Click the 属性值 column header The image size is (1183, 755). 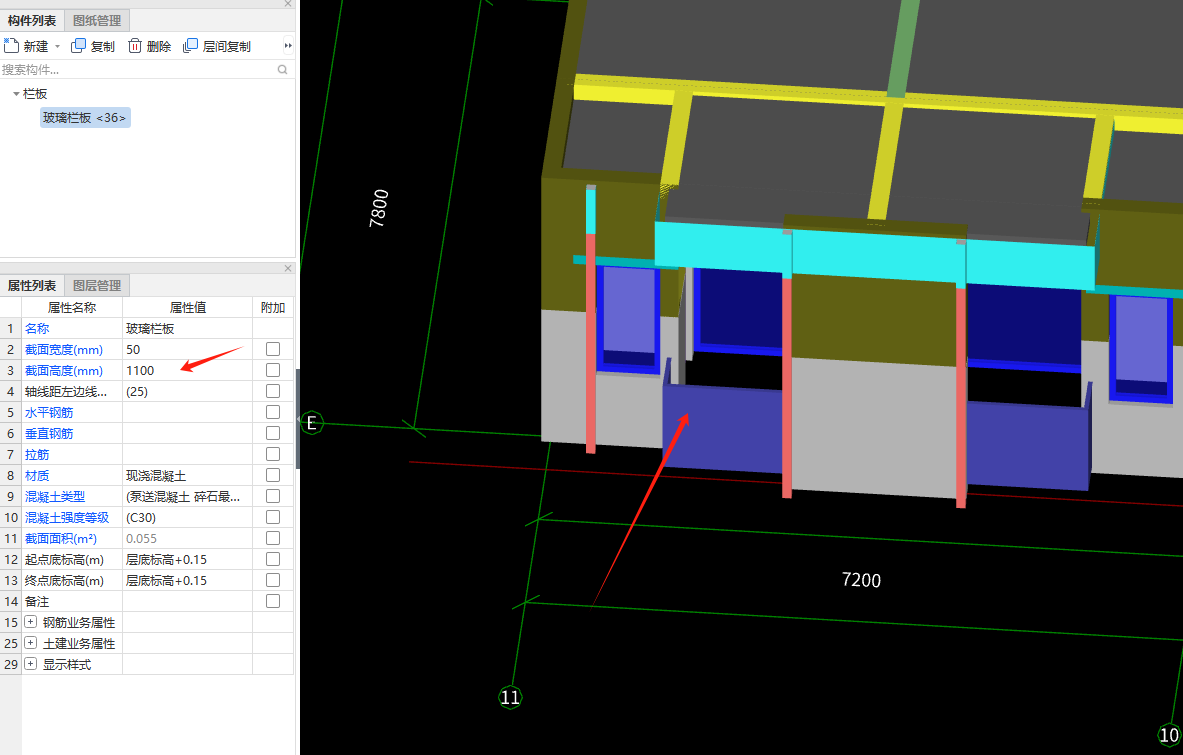point(187,308)
